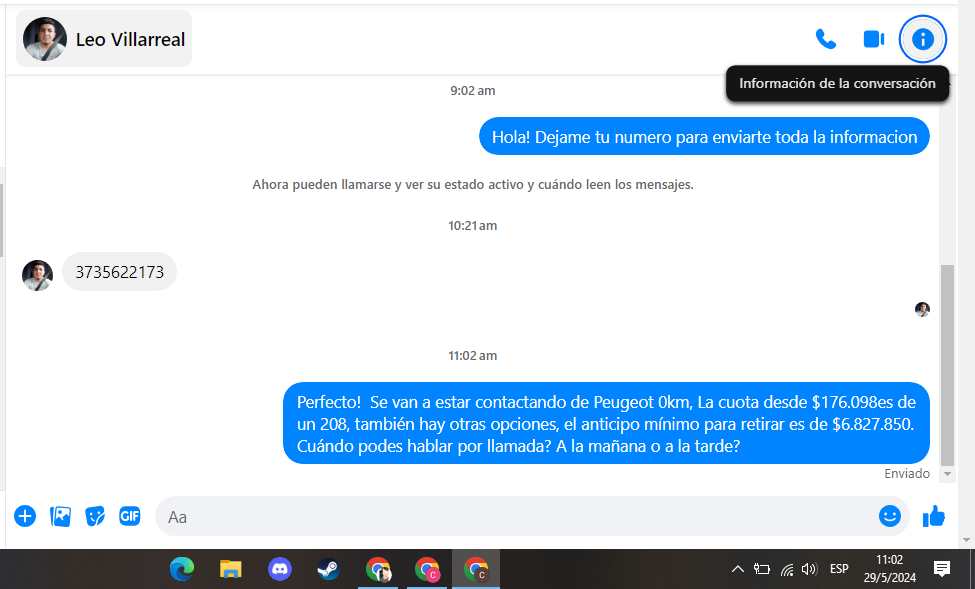
Task: Focus the Aa message input field
Action: [514, 516]
